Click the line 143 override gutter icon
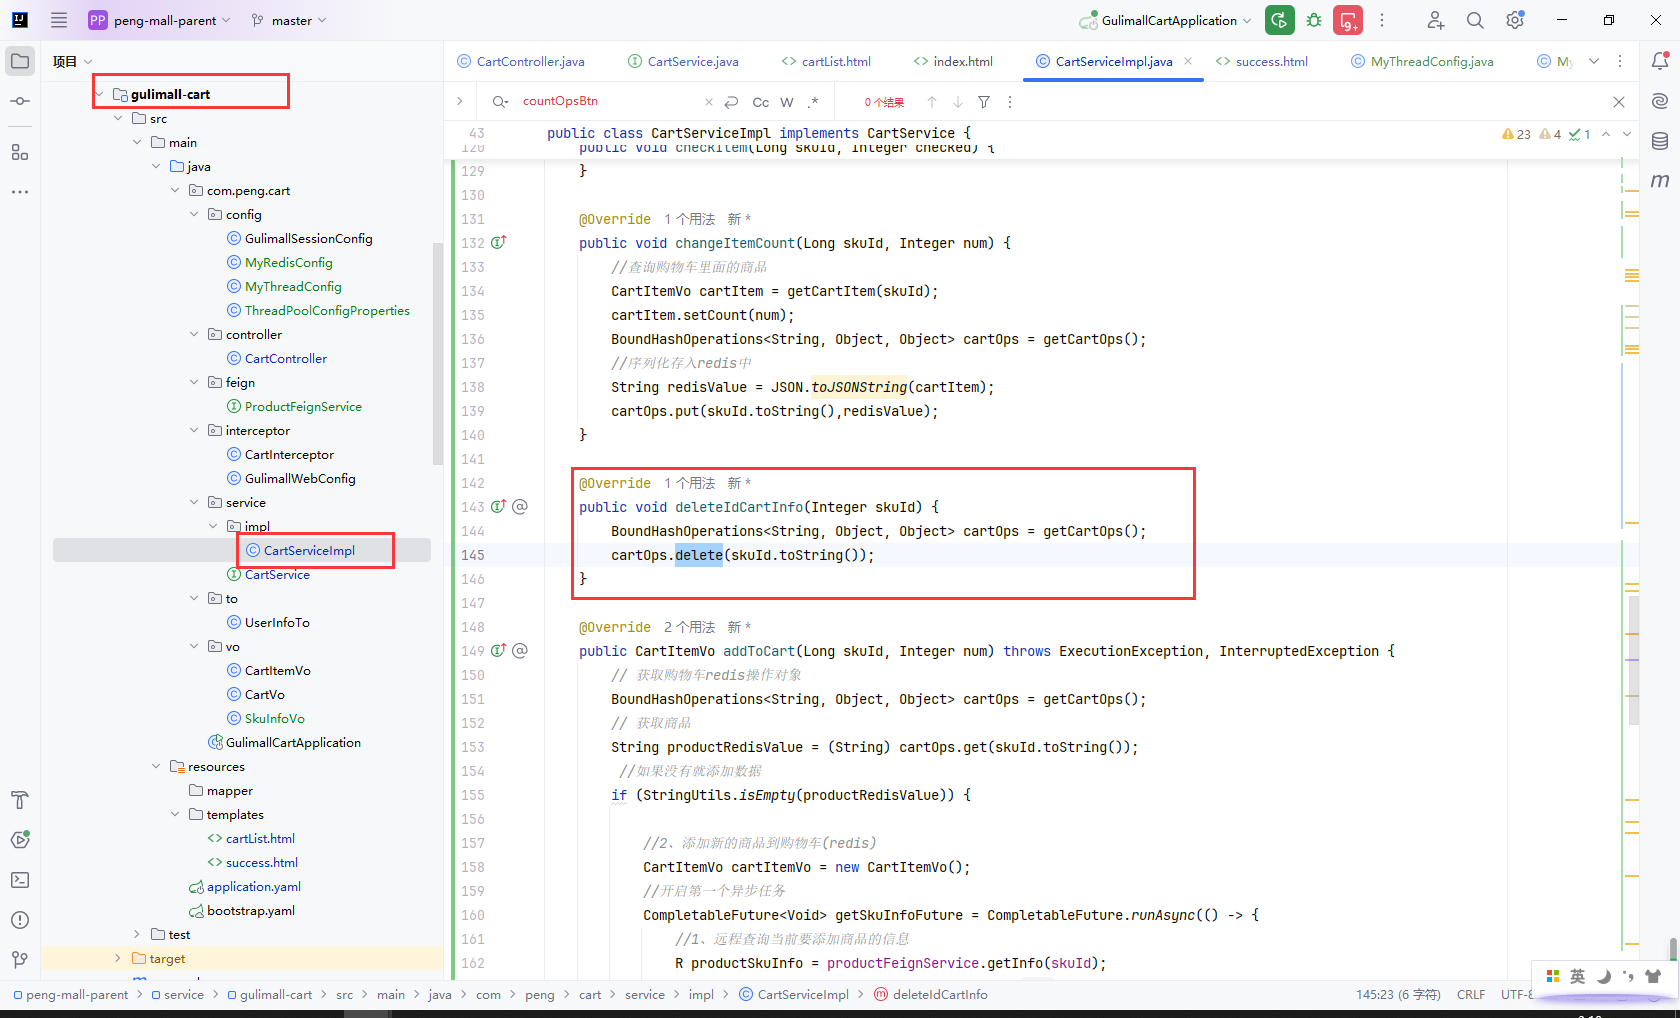 pos(498,507)
